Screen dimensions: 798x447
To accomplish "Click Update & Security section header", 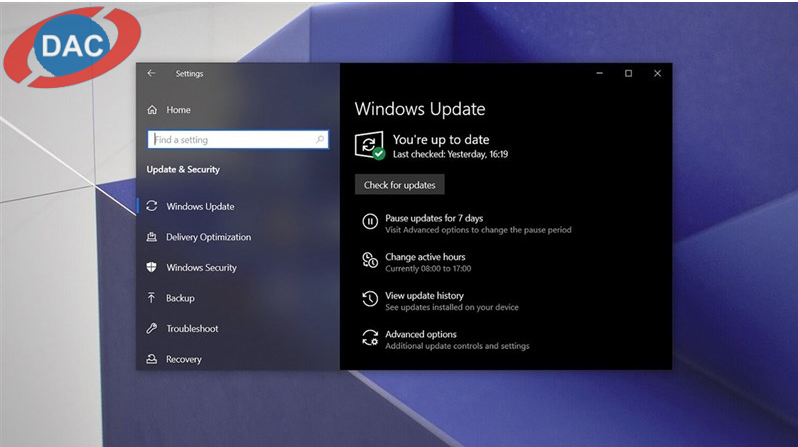I will 183,169.
